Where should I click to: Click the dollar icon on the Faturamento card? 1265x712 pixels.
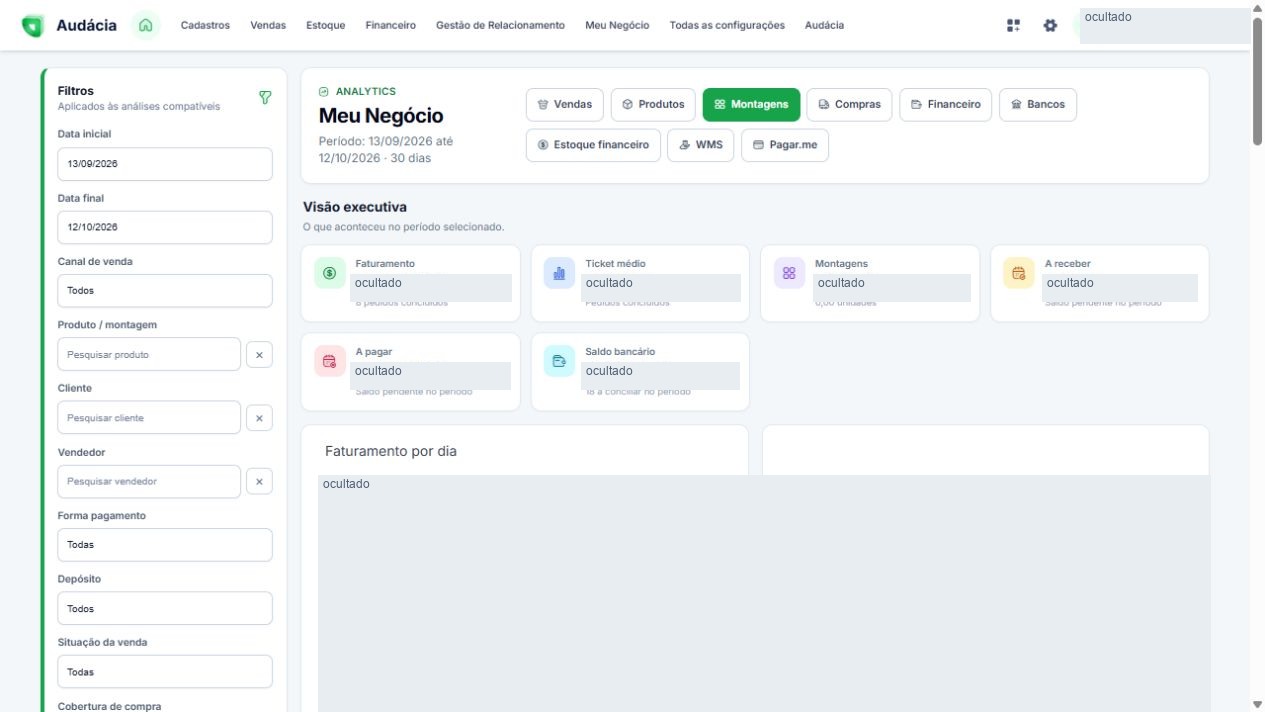(330, 273)
